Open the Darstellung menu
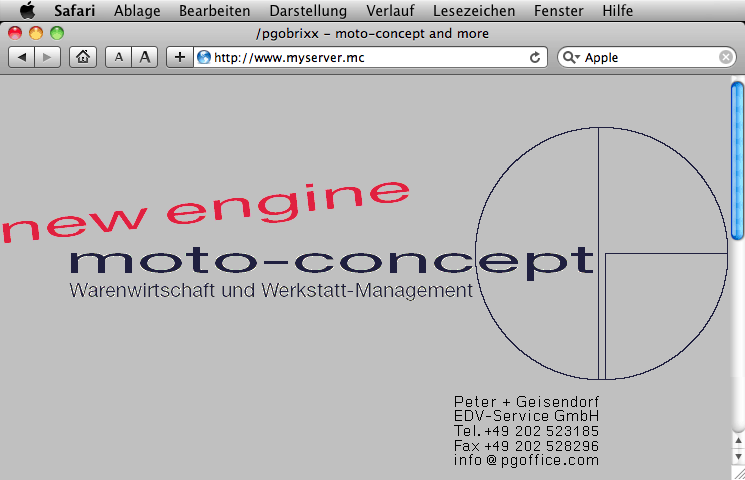745x480 pixels. click(x=308, y=11)
